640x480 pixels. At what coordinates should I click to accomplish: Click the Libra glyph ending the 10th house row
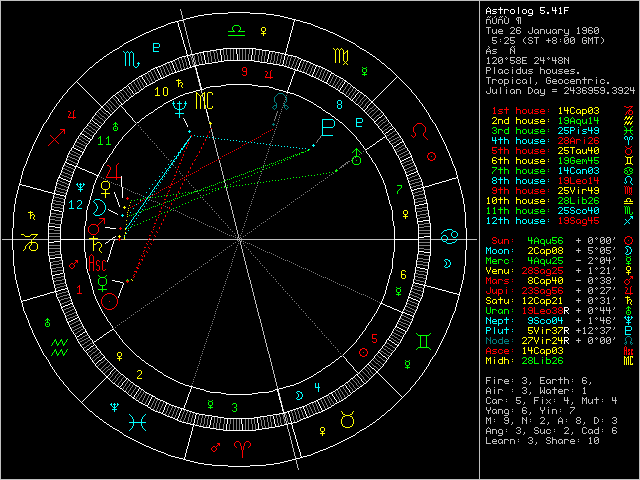click(x=628, y=201)
